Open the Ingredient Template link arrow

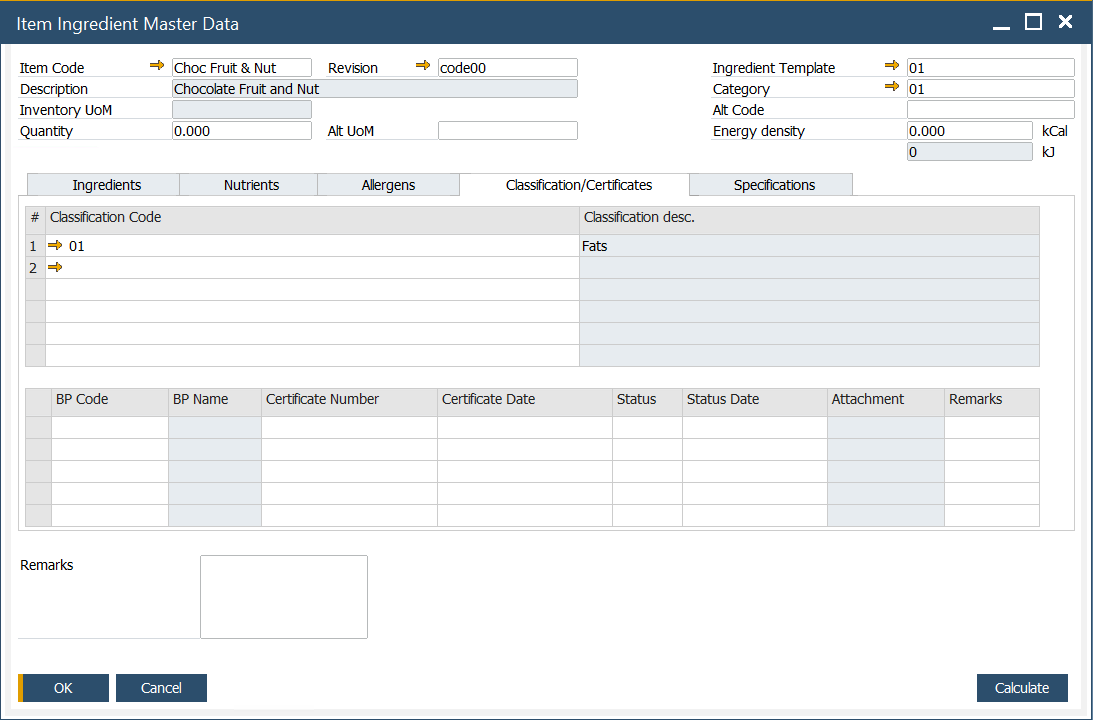[892, 67]
